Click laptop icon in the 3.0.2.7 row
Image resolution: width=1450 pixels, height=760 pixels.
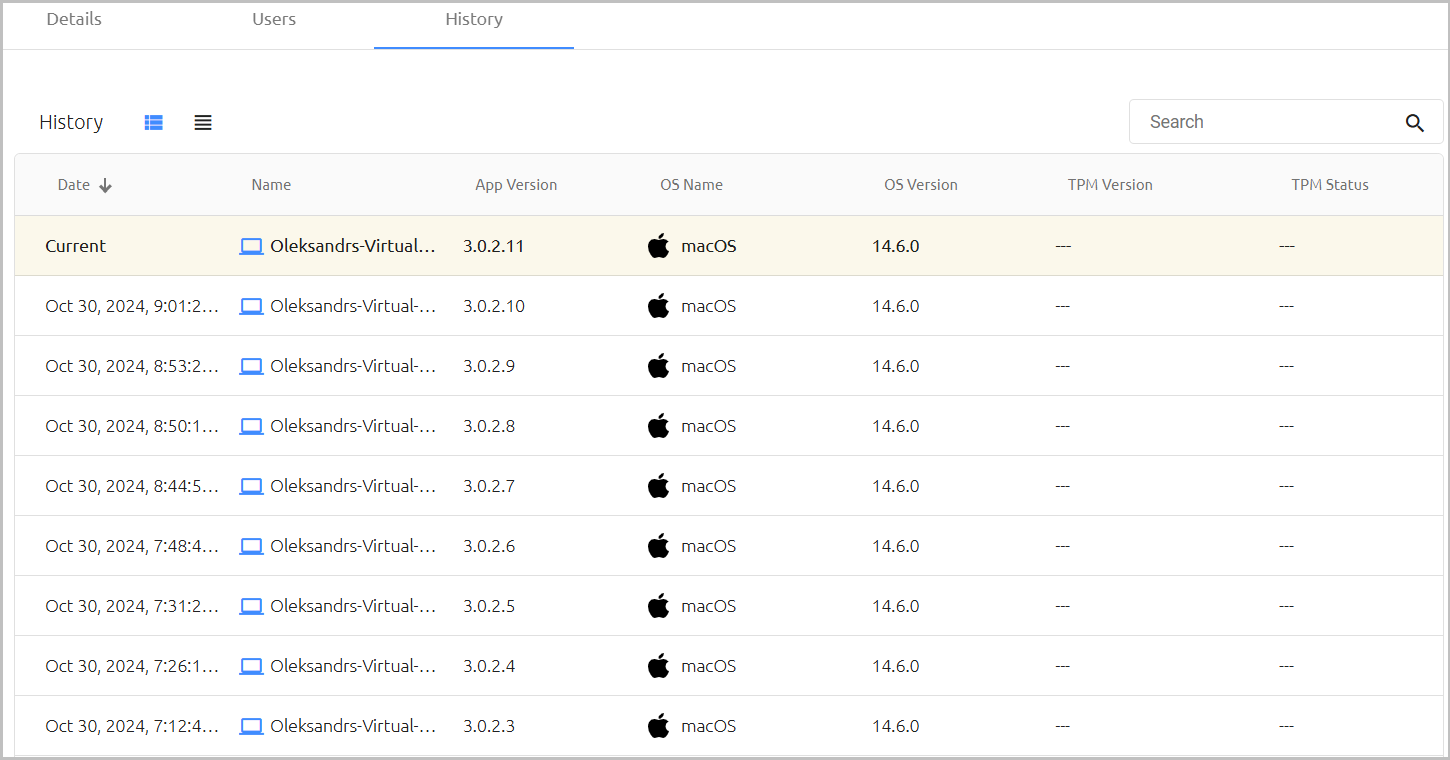[251, 486]
